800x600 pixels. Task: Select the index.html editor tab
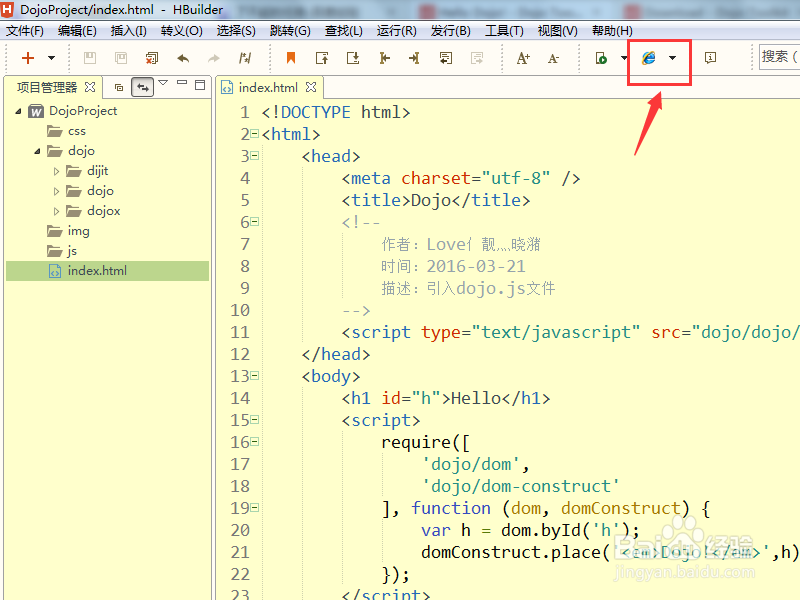coord(268,87)
